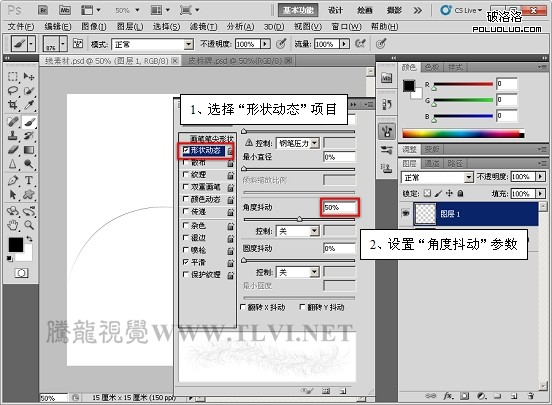Toggle the 平滑 smoothing checkbox
Screen dimensions: 552x405
[x=186, y=262]
